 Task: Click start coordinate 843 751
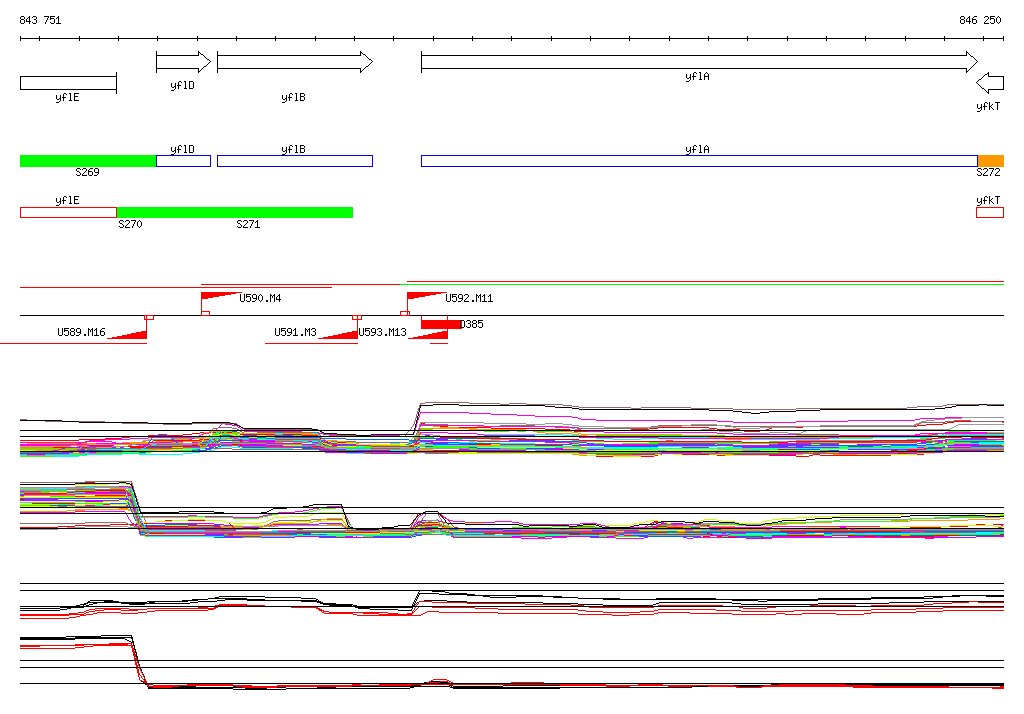point(40,20)
